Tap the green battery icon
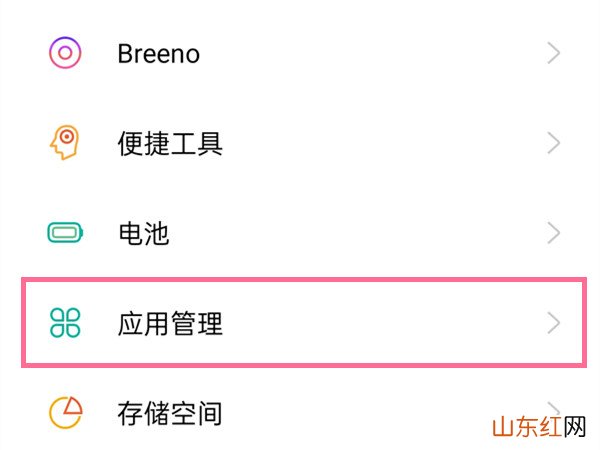Viewport: 600px width, 450px height. click(65, 233)
